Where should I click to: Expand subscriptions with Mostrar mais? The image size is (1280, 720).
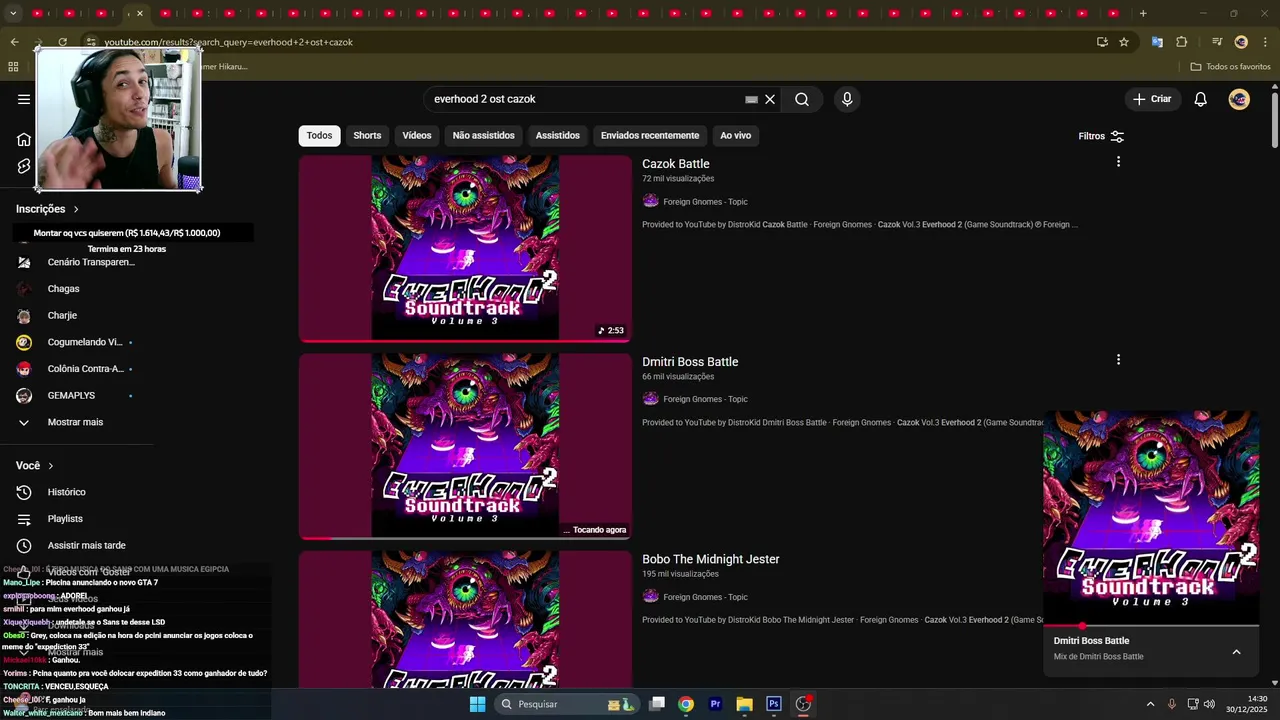tap(76, 422)
